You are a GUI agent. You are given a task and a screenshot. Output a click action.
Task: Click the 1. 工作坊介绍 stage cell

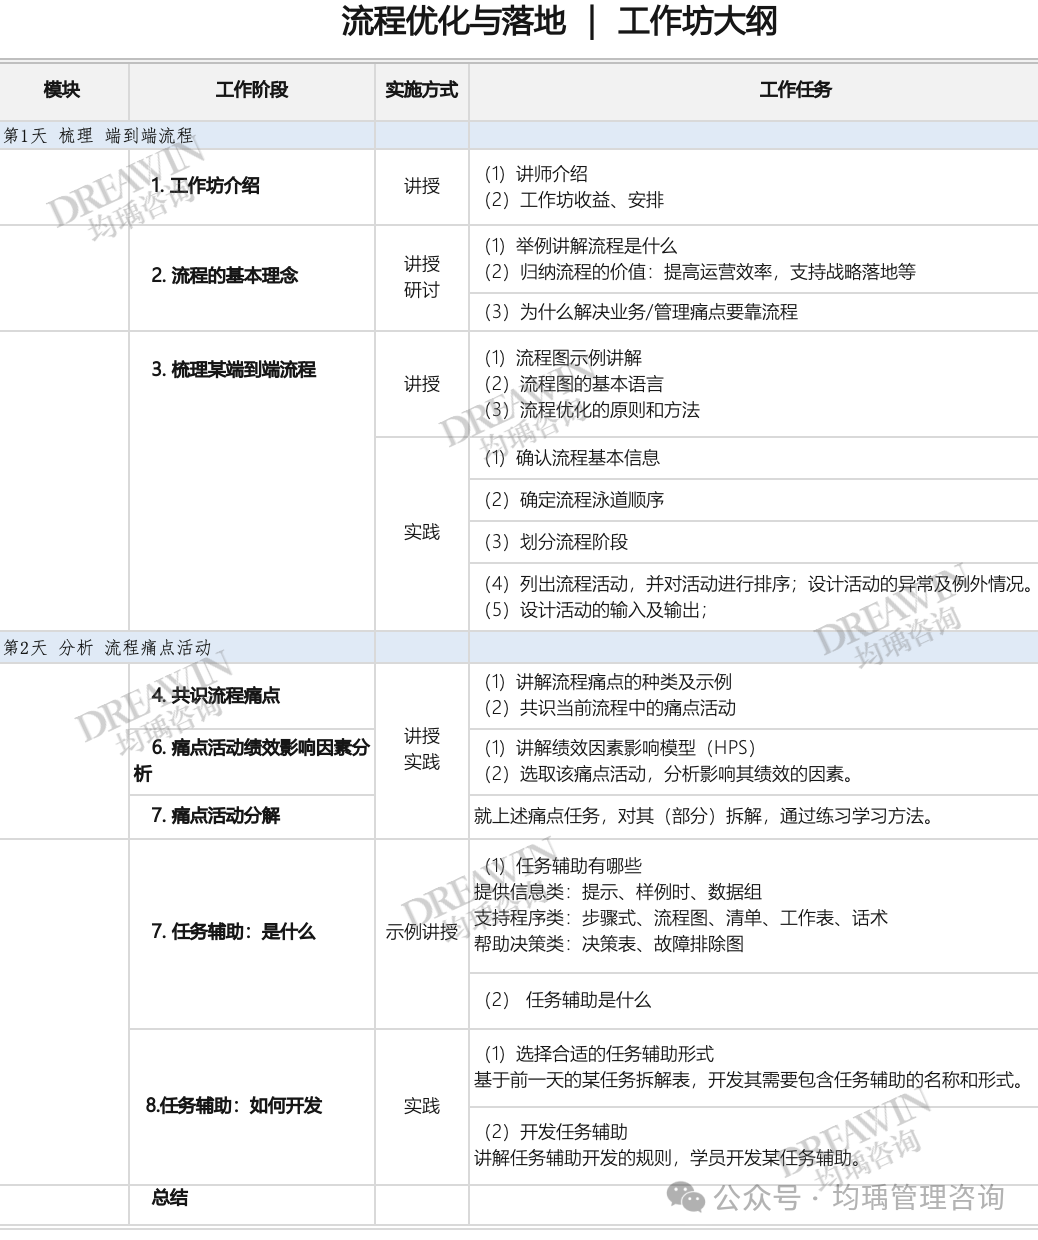click(206, 186)
